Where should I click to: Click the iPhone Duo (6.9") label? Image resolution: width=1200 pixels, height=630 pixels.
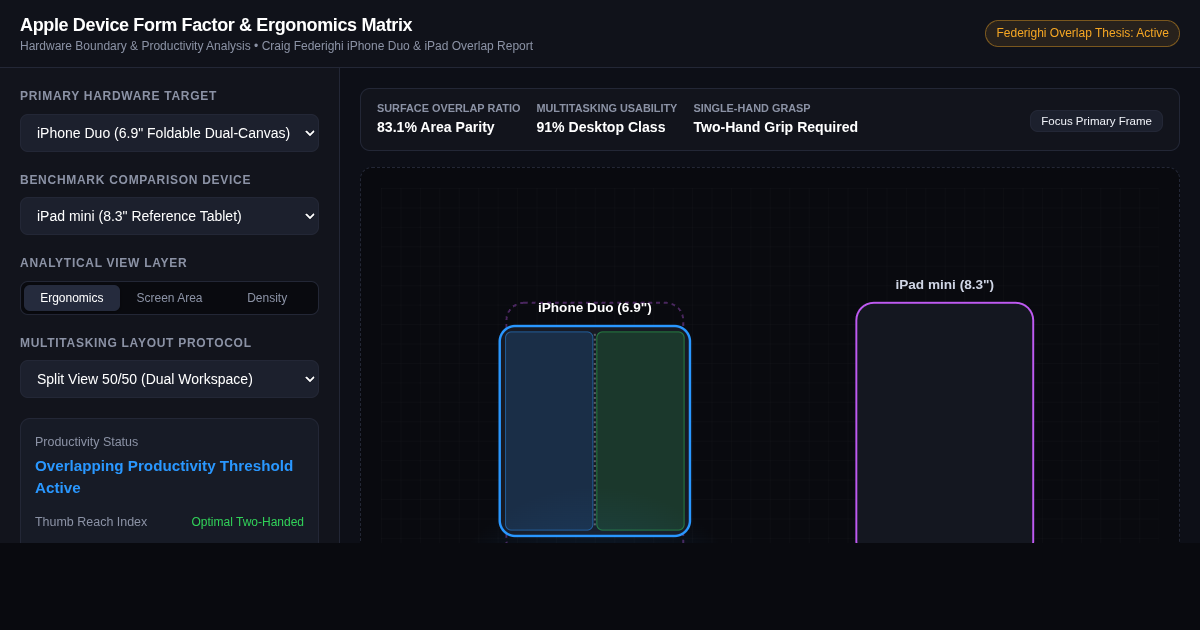click(595, 308)
